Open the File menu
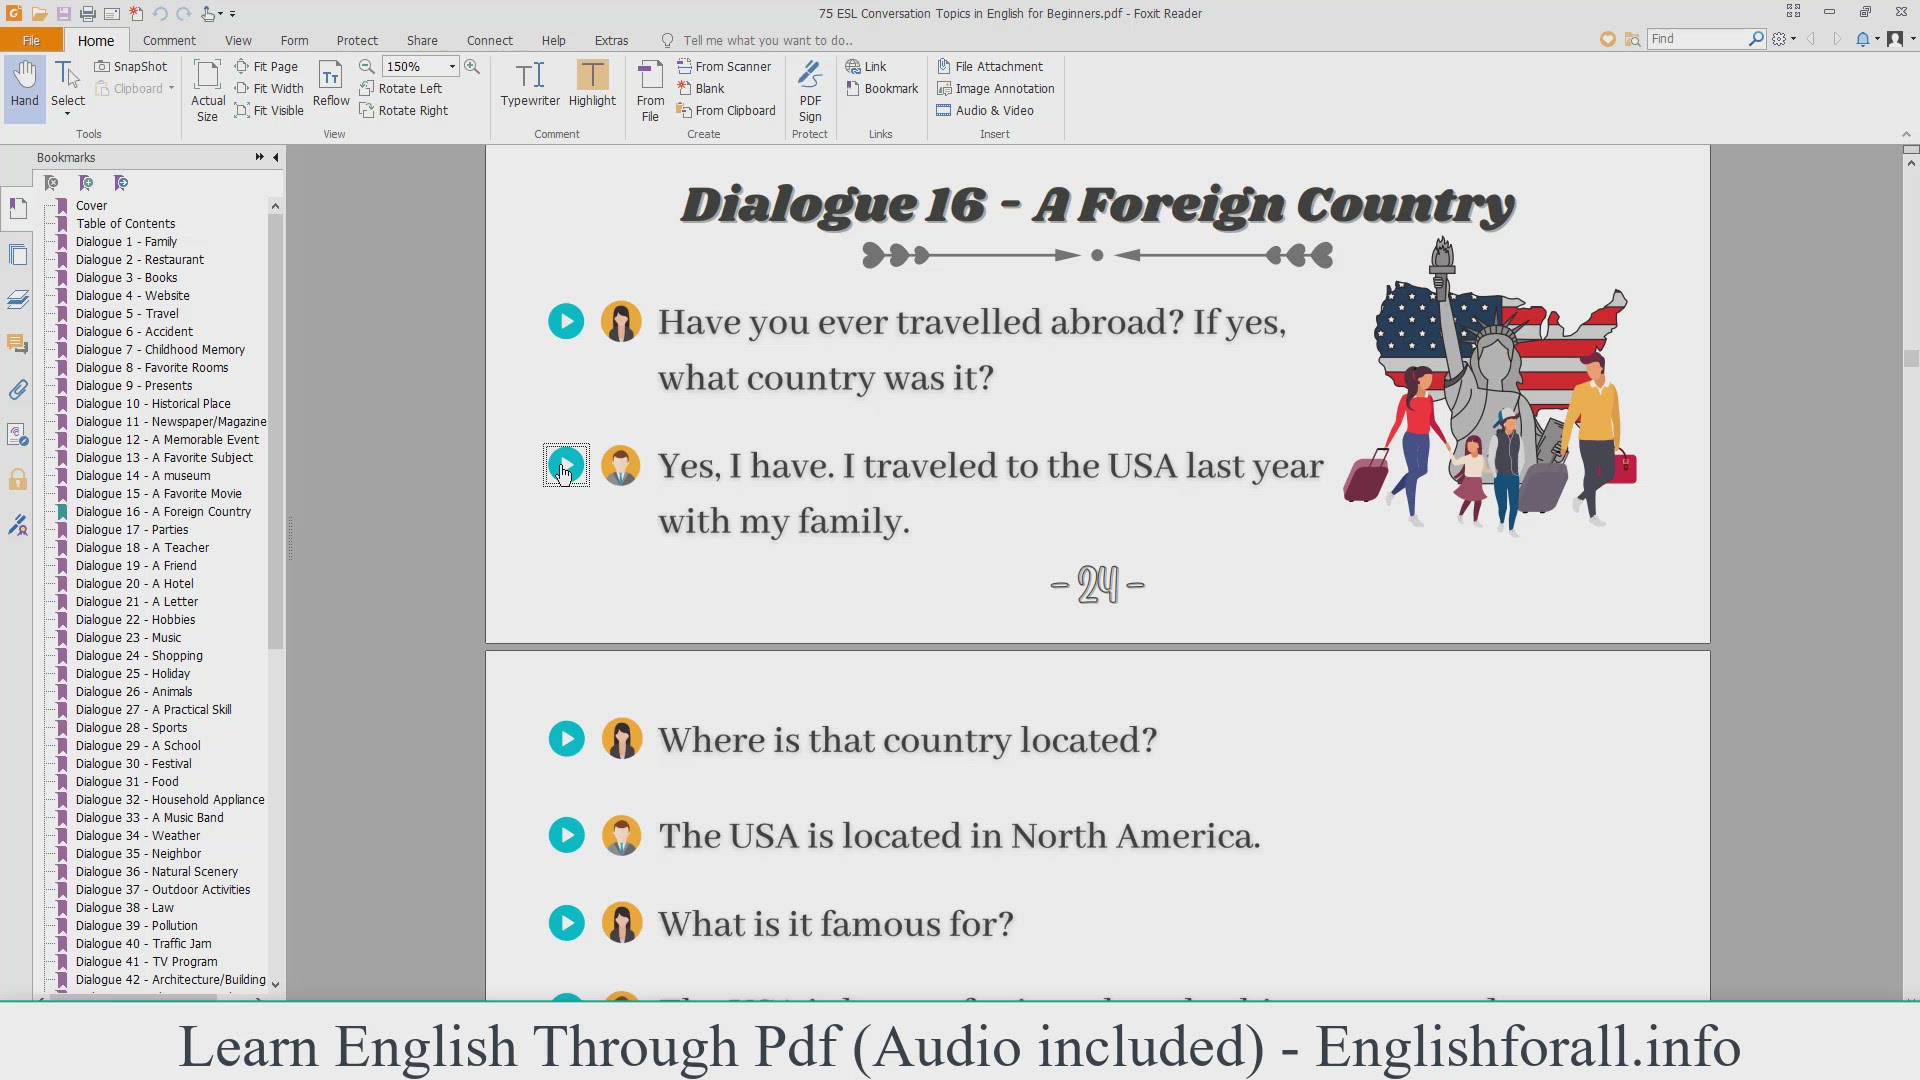Screen dimensions: 1920x1080 pos(31,40)
